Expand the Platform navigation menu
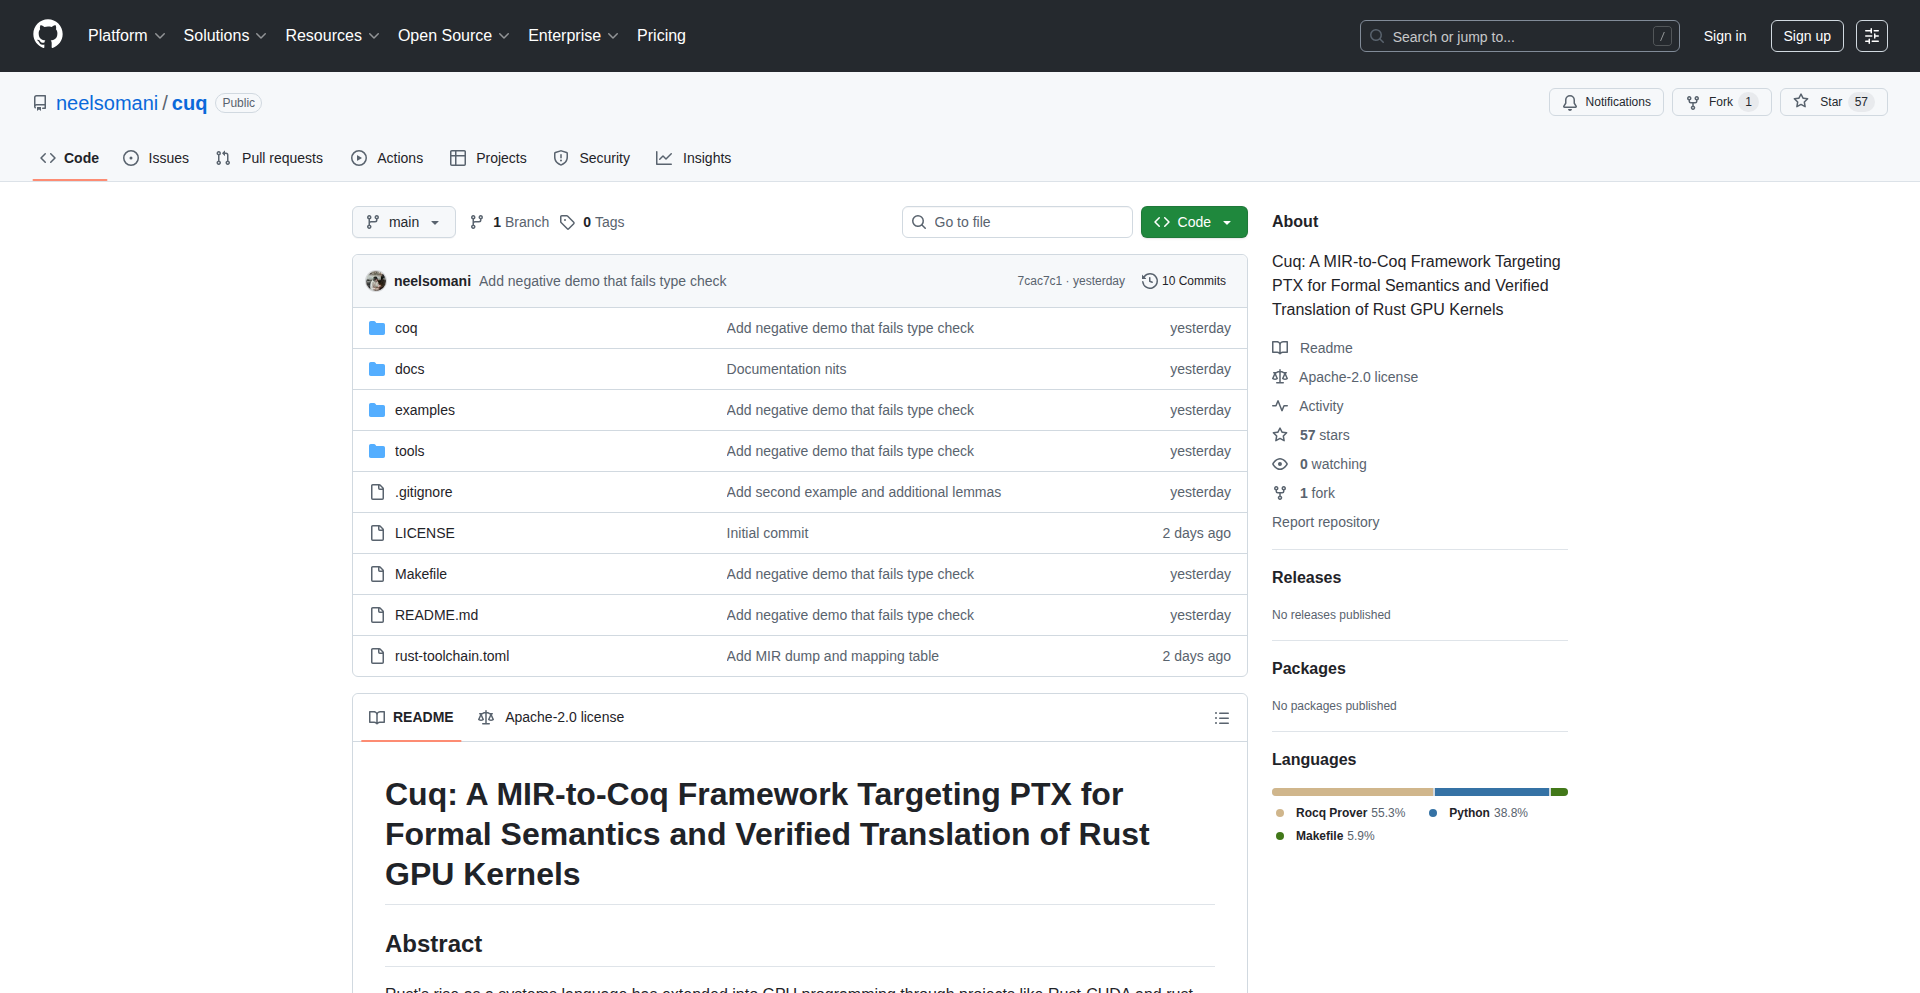1920x993 pixels. [x=126, y=36]
